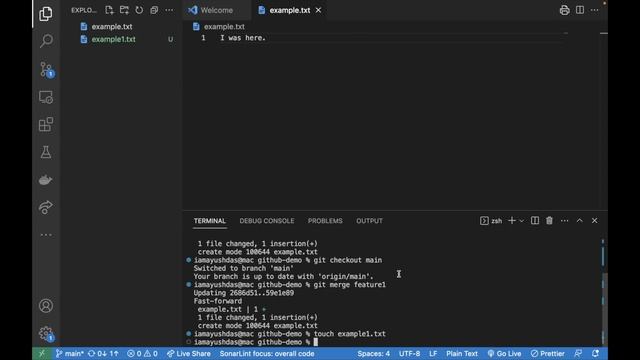This screenshot has height=360, width=640.
Task: Open Explorer views and more actions menu
Action: pyautogui.click(x=169, y=10)
